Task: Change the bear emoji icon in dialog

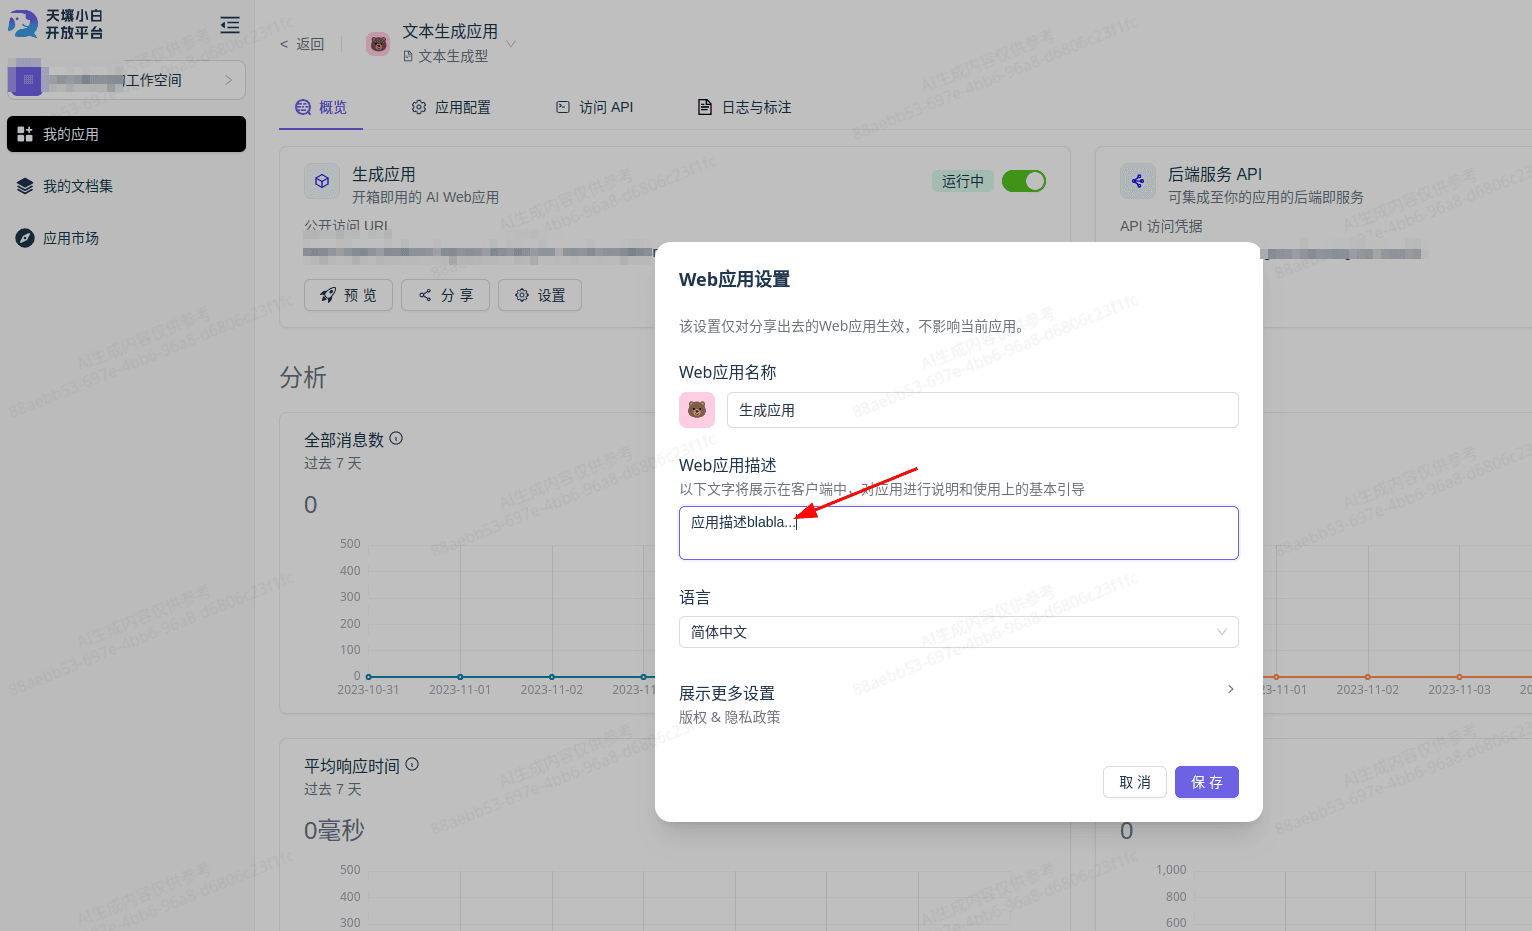Action: click(697, 410)
